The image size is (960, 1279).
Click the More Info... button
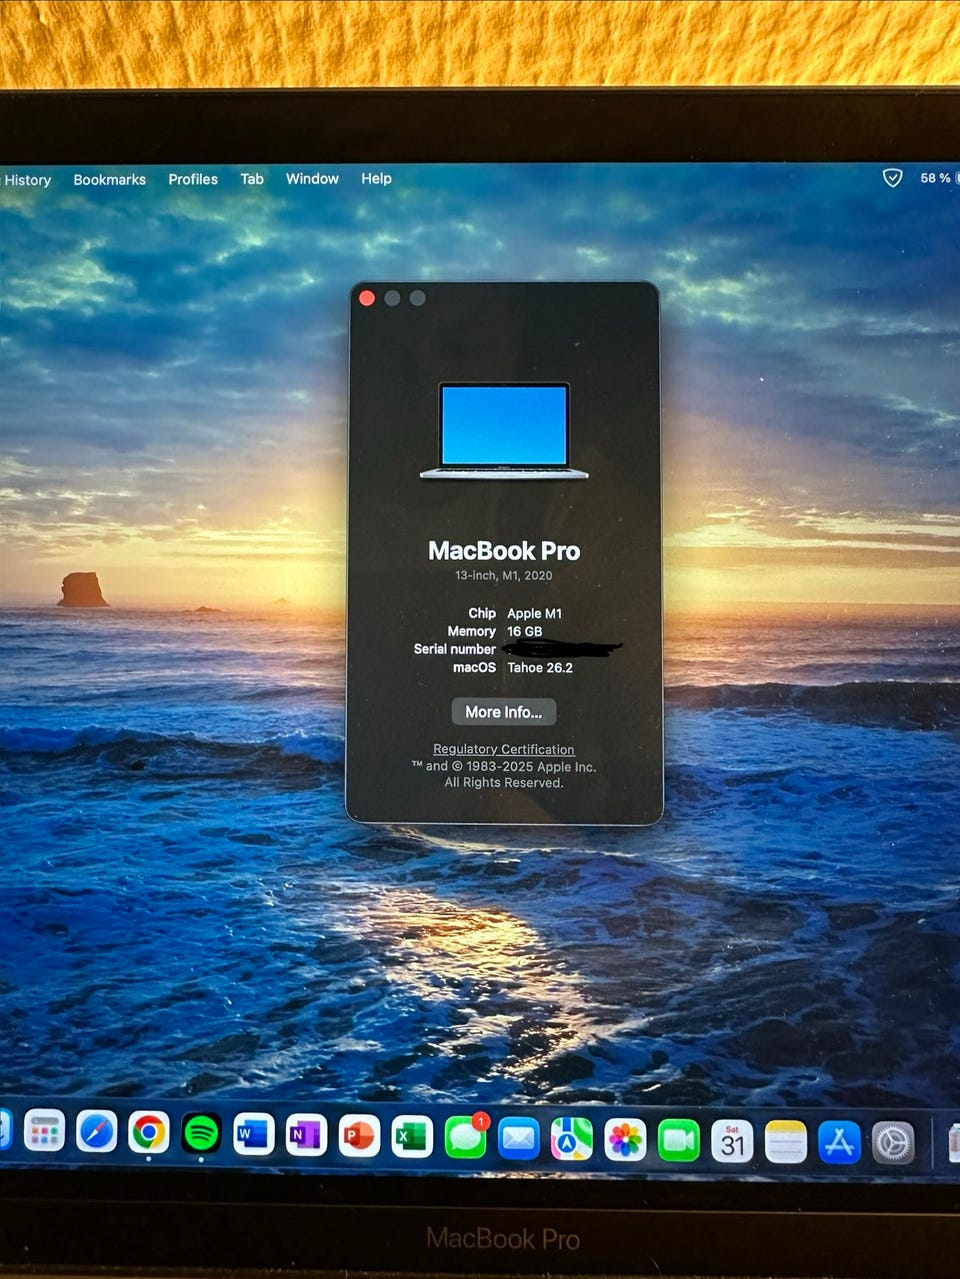(504, 712)
